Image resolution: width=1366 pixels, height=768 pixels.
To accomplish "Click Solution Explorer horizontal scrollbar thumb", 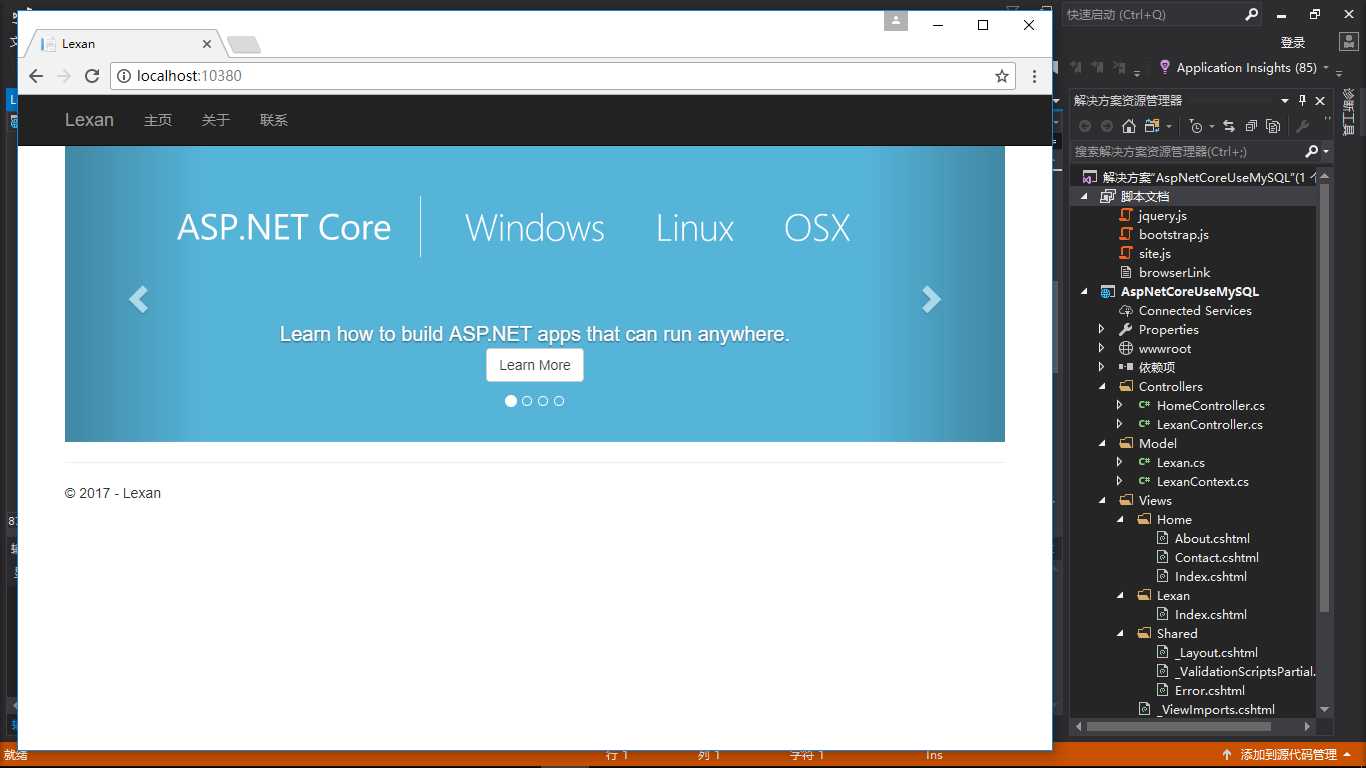I will (x=1178, y=727).
